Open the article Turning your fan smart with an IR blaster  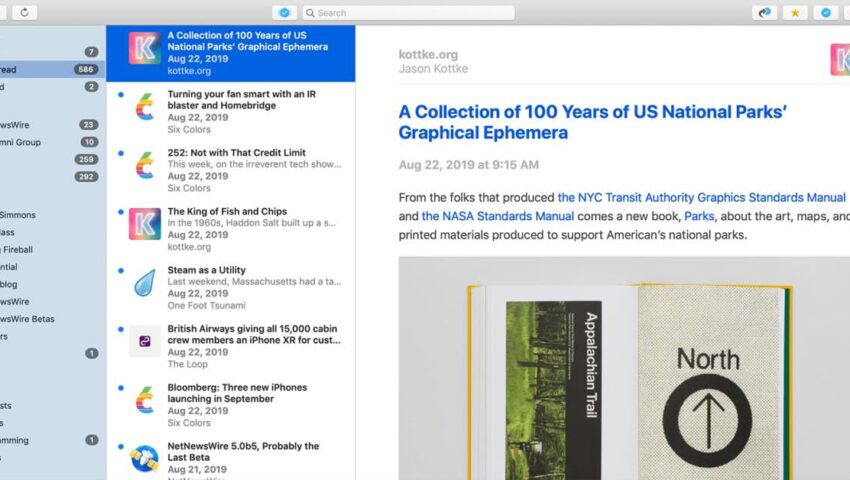pyautogui.click(x=231, y=111)
